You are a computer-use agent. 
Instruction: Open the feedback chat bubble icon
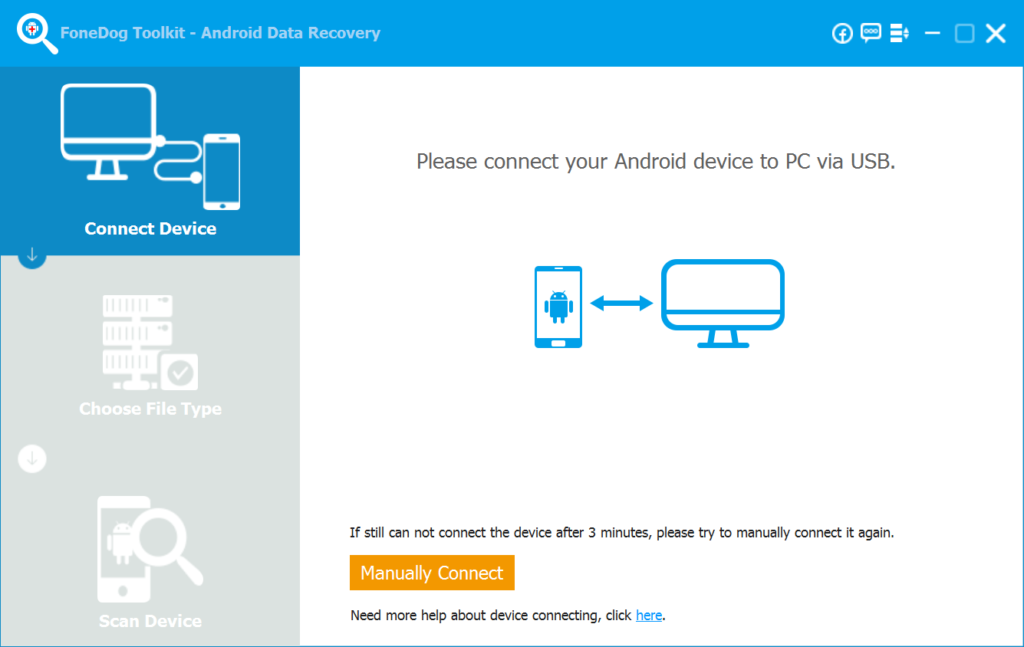pyautogui.click(x=870, y=33)
